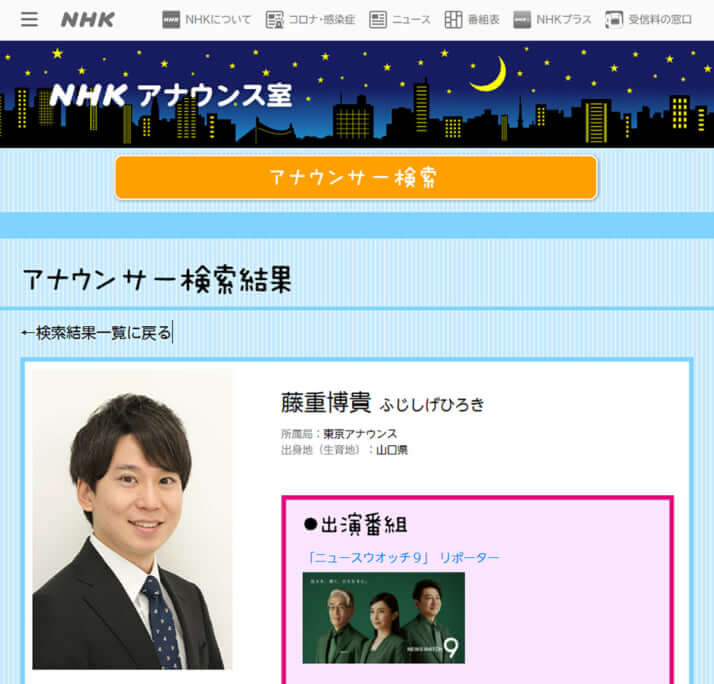Click the コロナ・感染症 icon
Screen dimensions: 714x684
click(274, 20)
